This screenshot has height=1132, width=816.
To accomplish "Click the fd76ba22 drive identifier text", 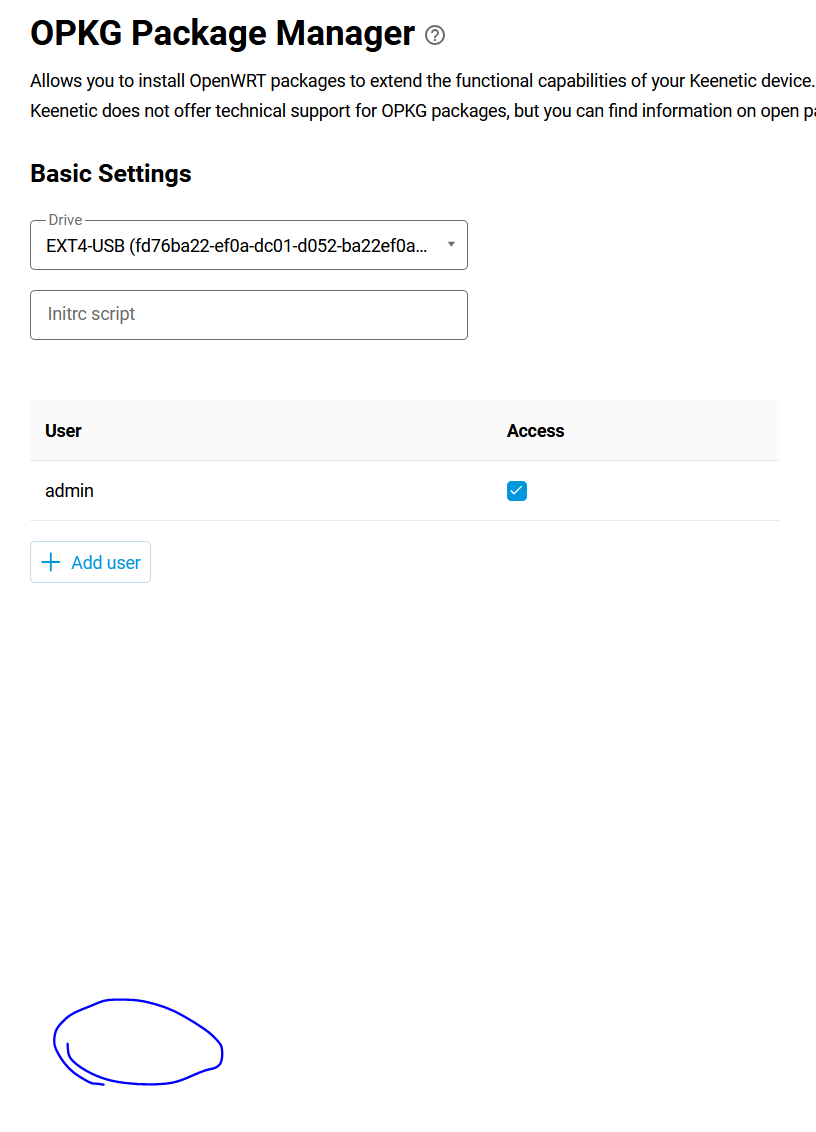I will pyautogui.click(x=278, y=246).
